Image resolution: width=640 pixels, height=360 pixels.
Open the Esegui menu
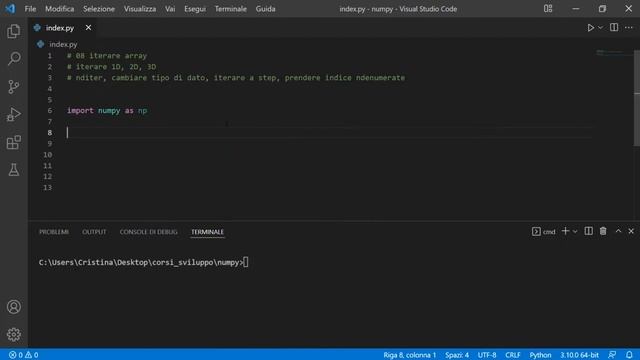tap(195, 9)
